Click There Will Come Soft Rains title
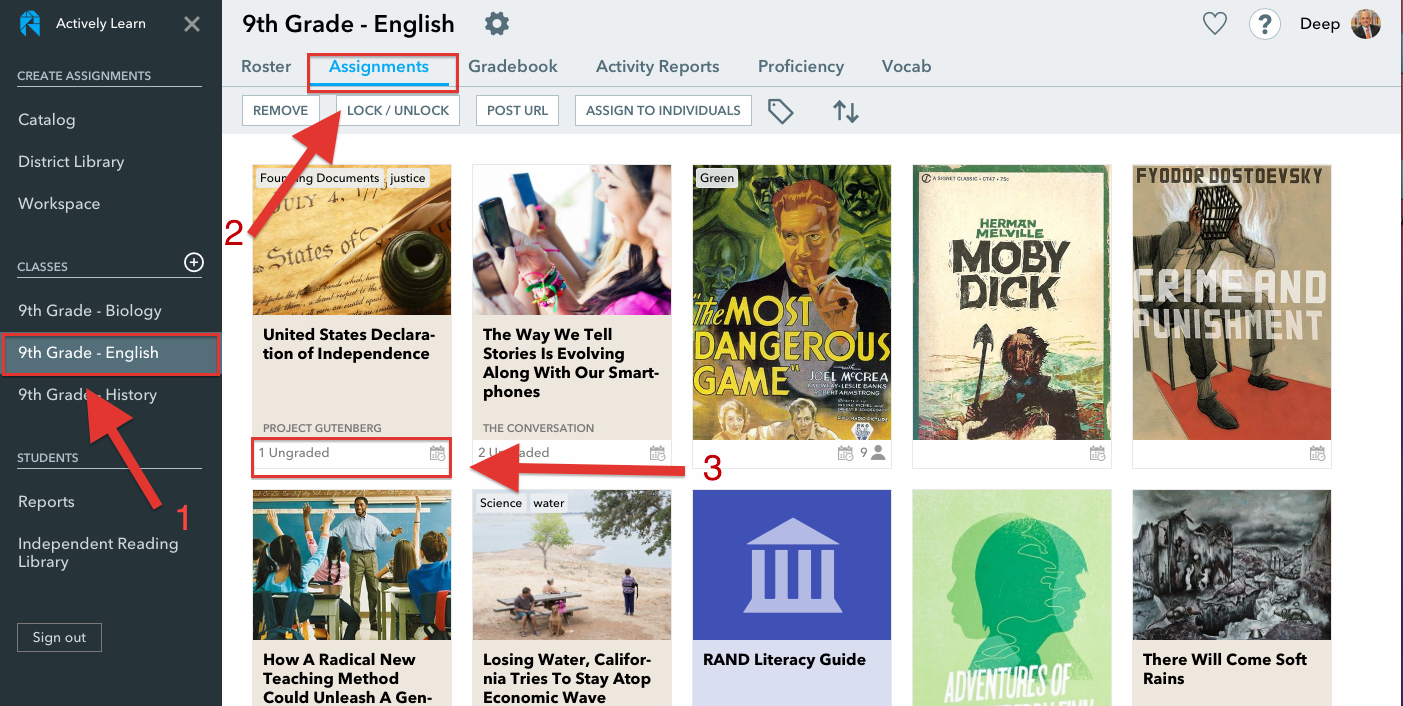 pos(1225,669)
